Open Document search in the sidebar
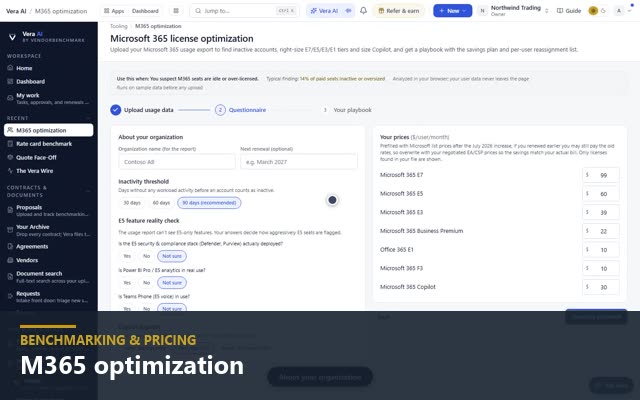The height and width of the screenshot is (400, 640). point(49,277)
